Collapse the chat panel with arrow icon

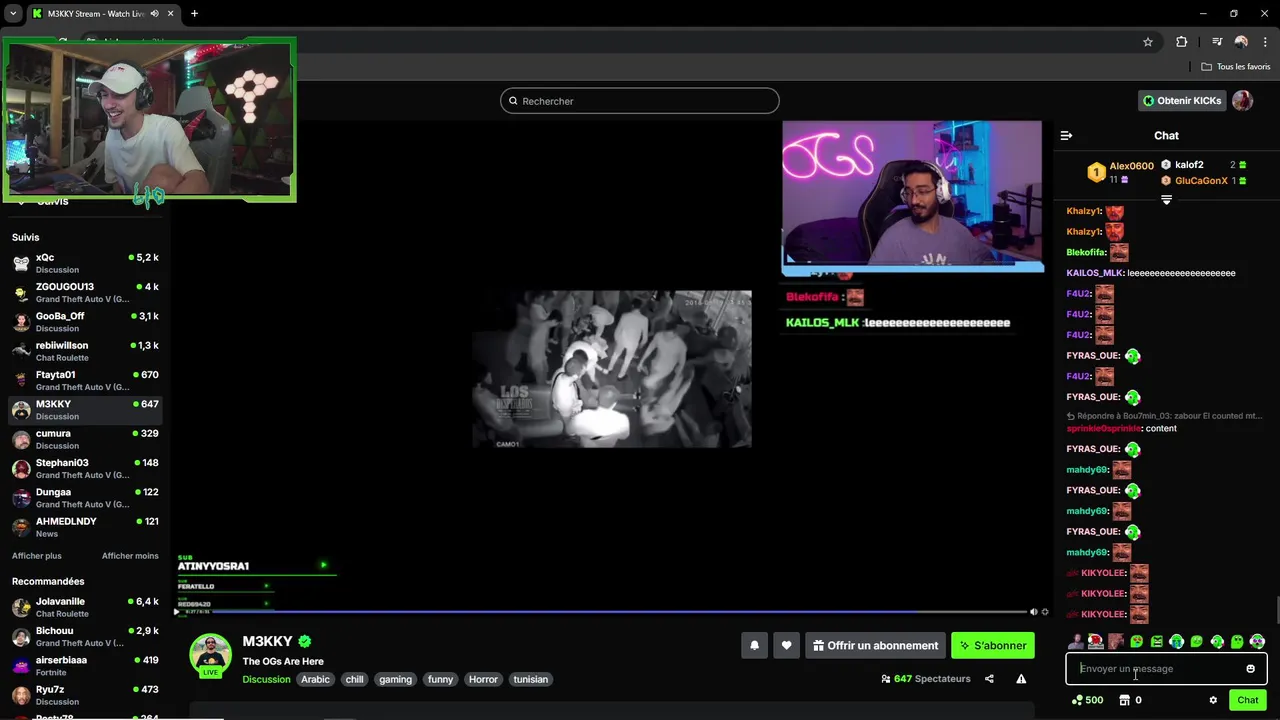pos(1066,135)
